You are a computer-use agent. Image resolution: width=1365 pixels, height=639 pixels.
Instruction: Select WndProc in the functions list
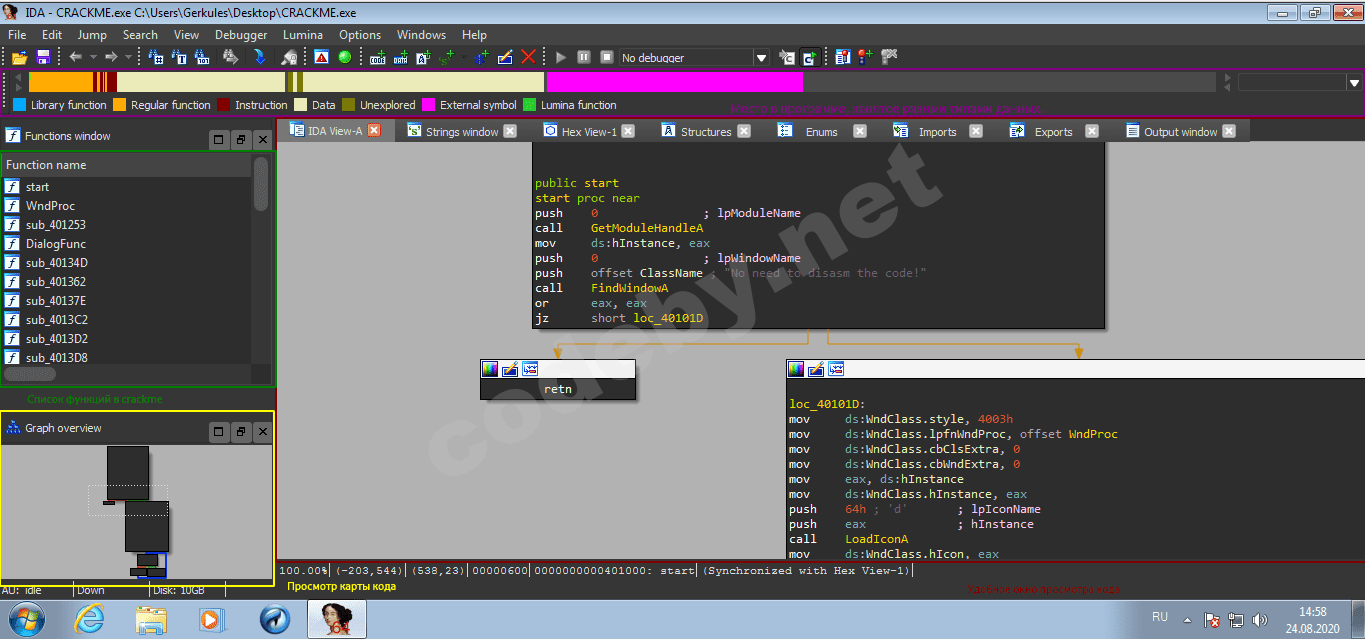[50, 206]
